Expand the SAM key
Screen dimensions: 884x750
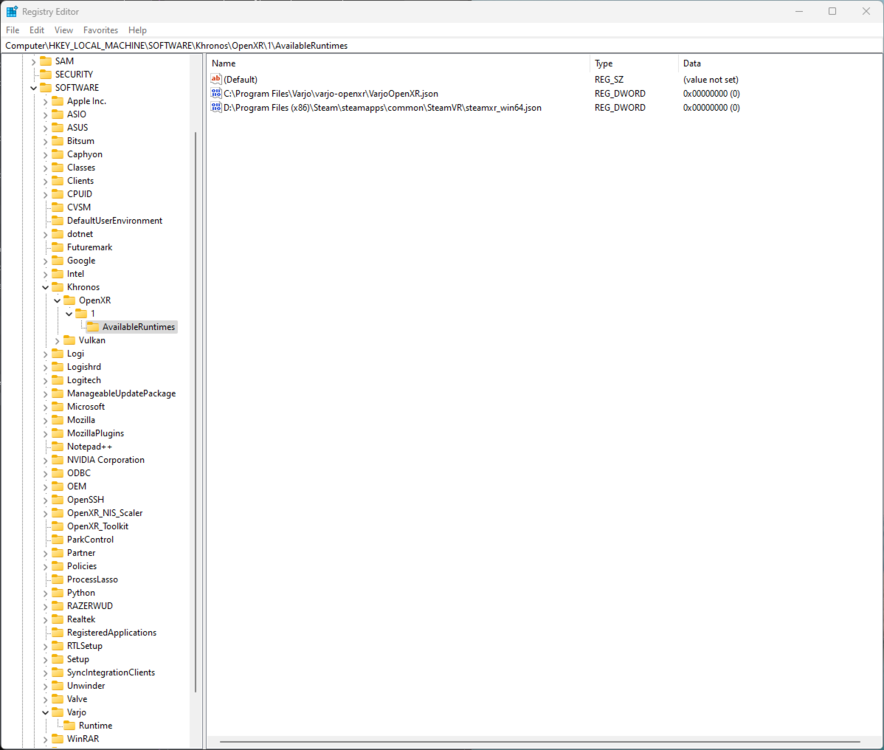click(x=33, y=61)
